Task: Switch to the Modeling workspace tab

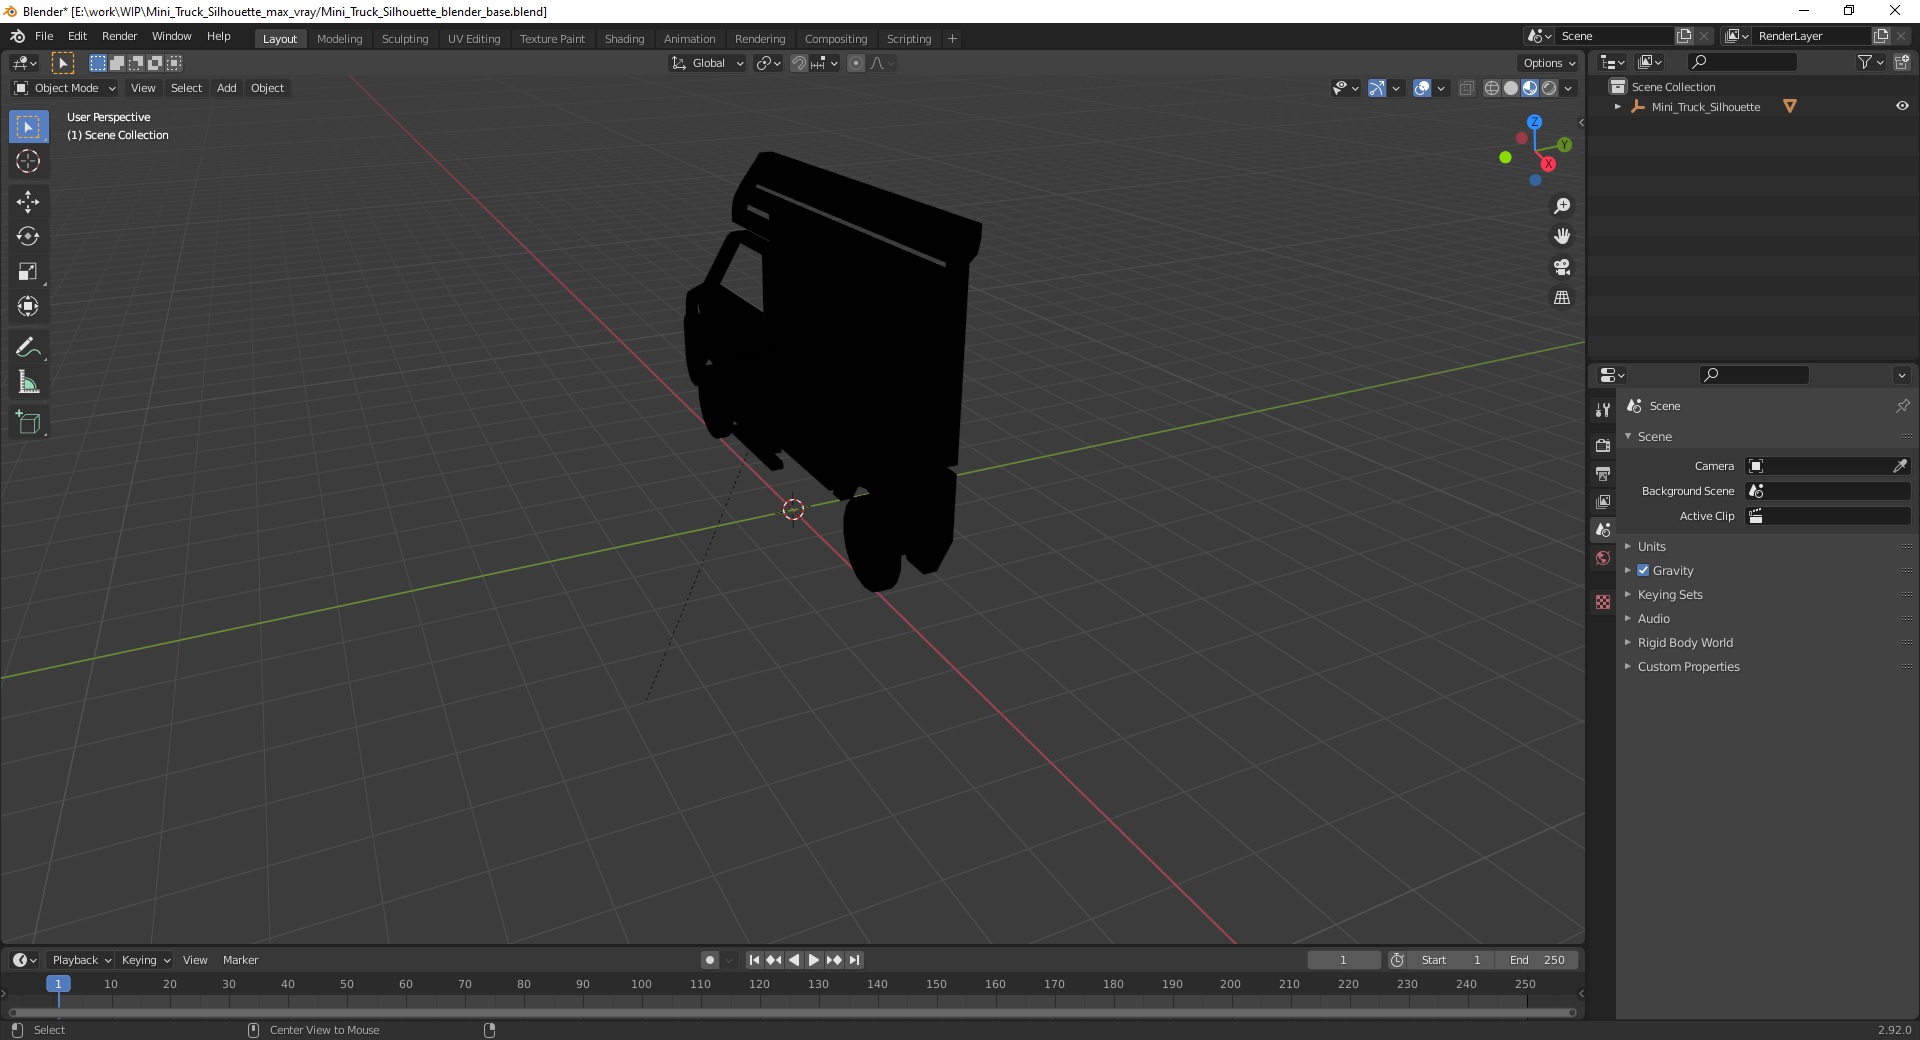Action: click(339, 39)
